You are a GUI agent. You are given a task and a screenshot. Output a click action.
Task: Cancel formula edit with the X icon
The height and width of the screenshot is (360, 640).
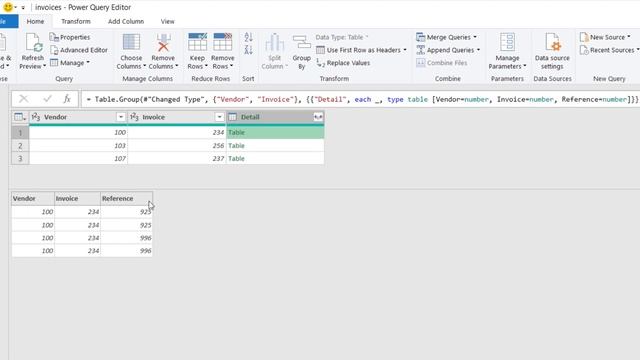[24, 99]
